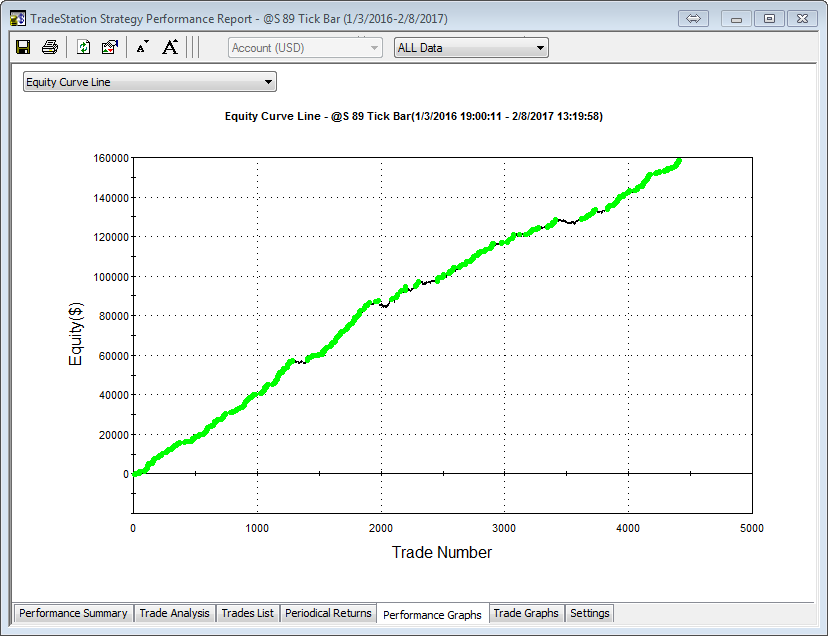Maximize the performance report window
This screenshot has height=636, width=828.
pyautogui.click(x=768, y=18)
